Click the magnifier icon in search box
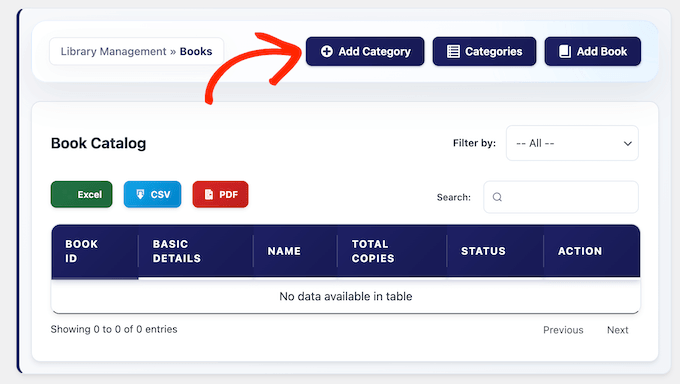The height and width of the screenshot is (384, 680). pyautogui.click(x=497, y=197)
